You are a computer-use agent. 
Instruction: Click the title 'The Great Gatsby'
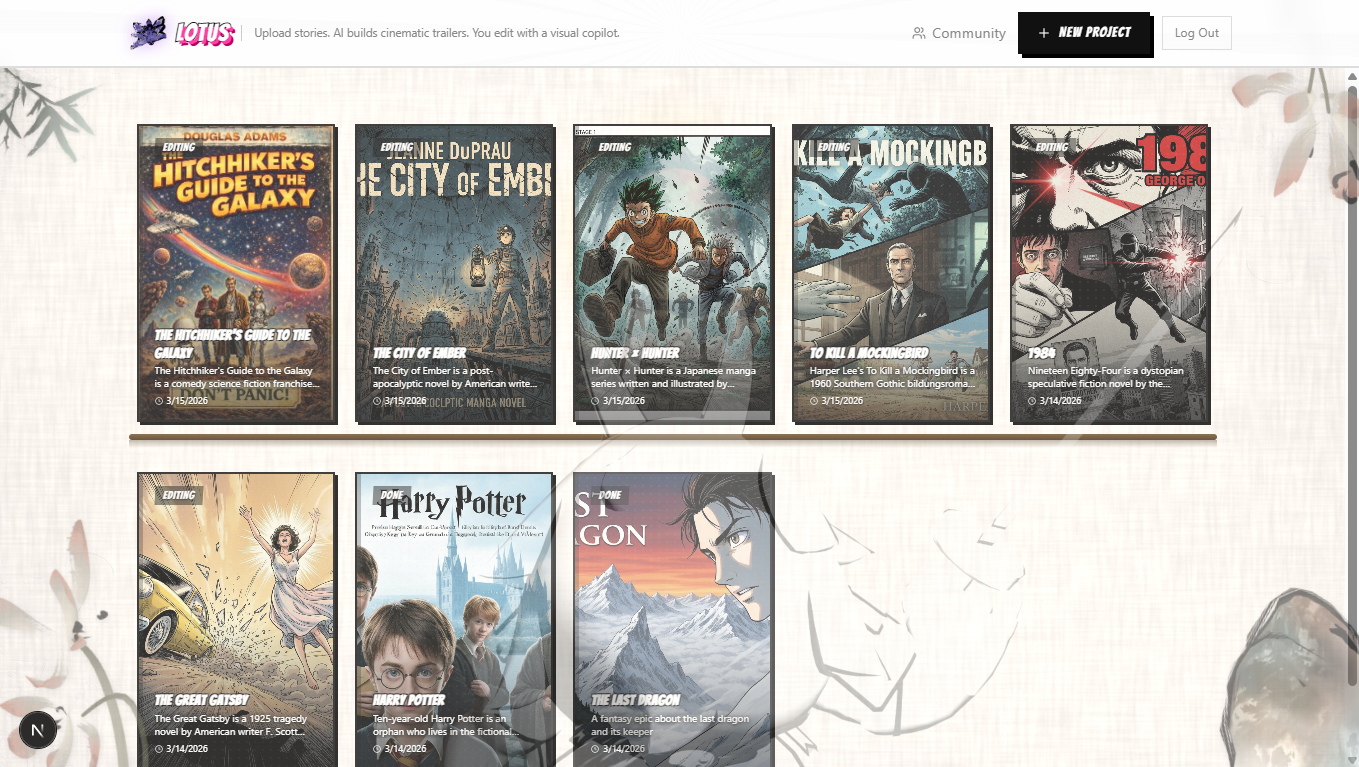(x=202, y=700)
